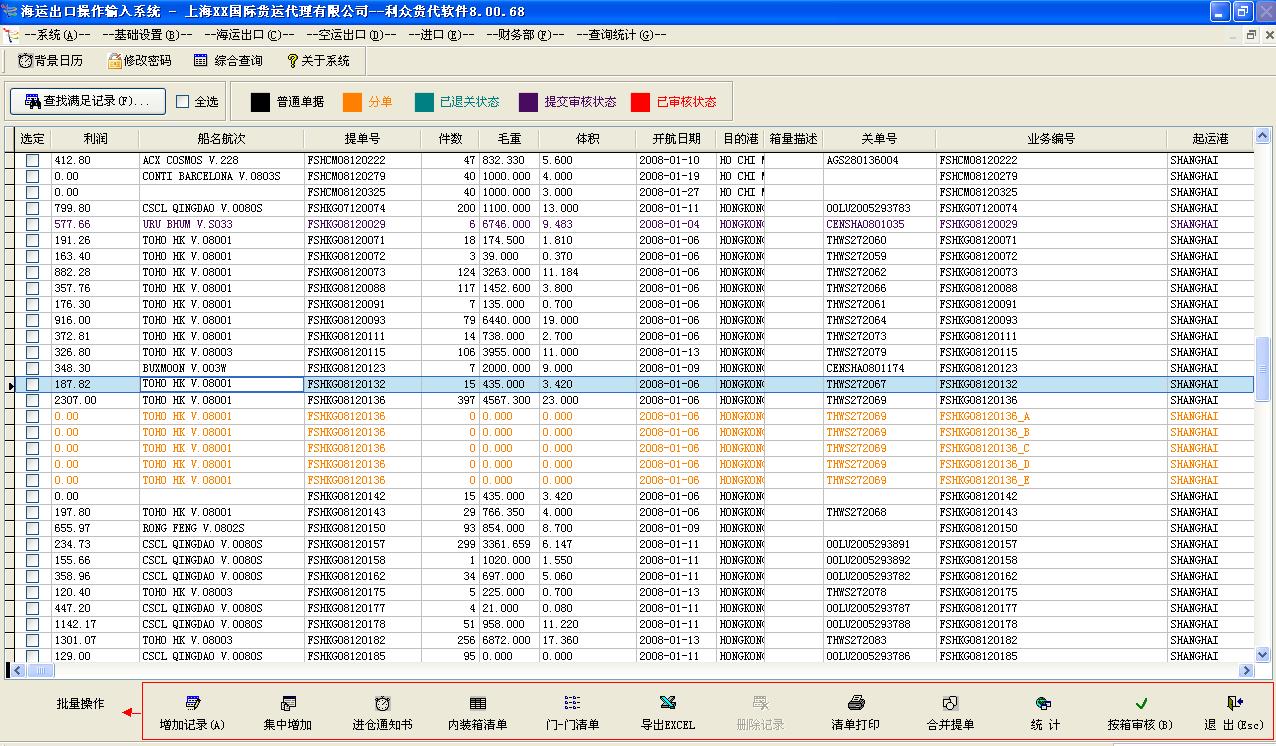Open the 进仓通知书 warehouse notice
Screen dimensions: 1276x746
pos(382,713)
